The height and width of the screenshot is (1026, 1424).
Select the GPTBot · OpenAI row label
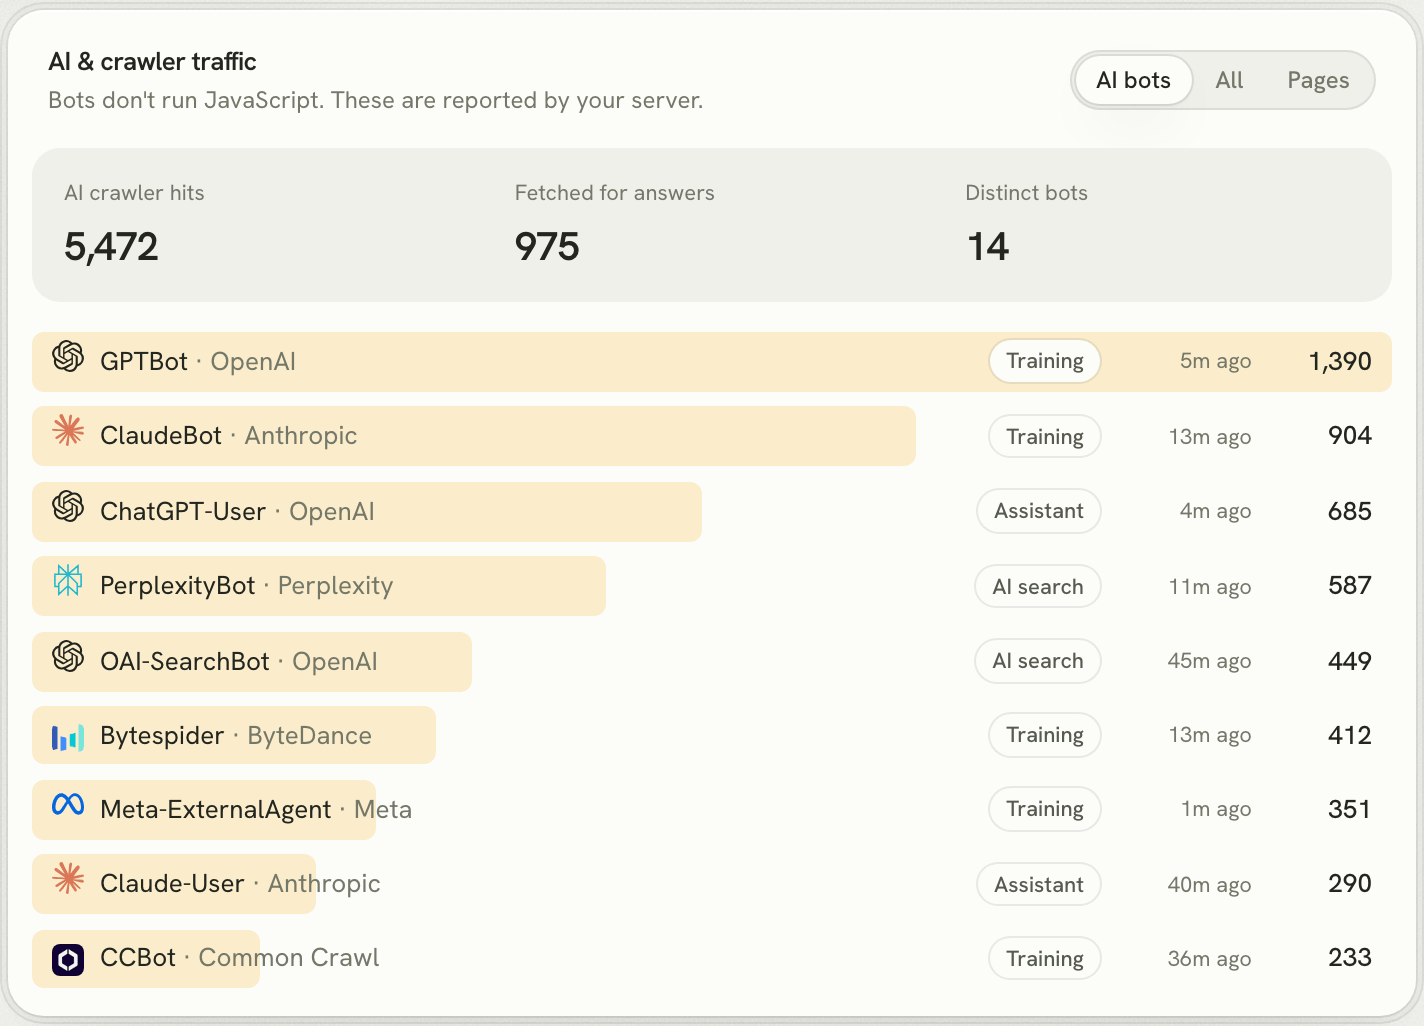click(x=198, y=361)
